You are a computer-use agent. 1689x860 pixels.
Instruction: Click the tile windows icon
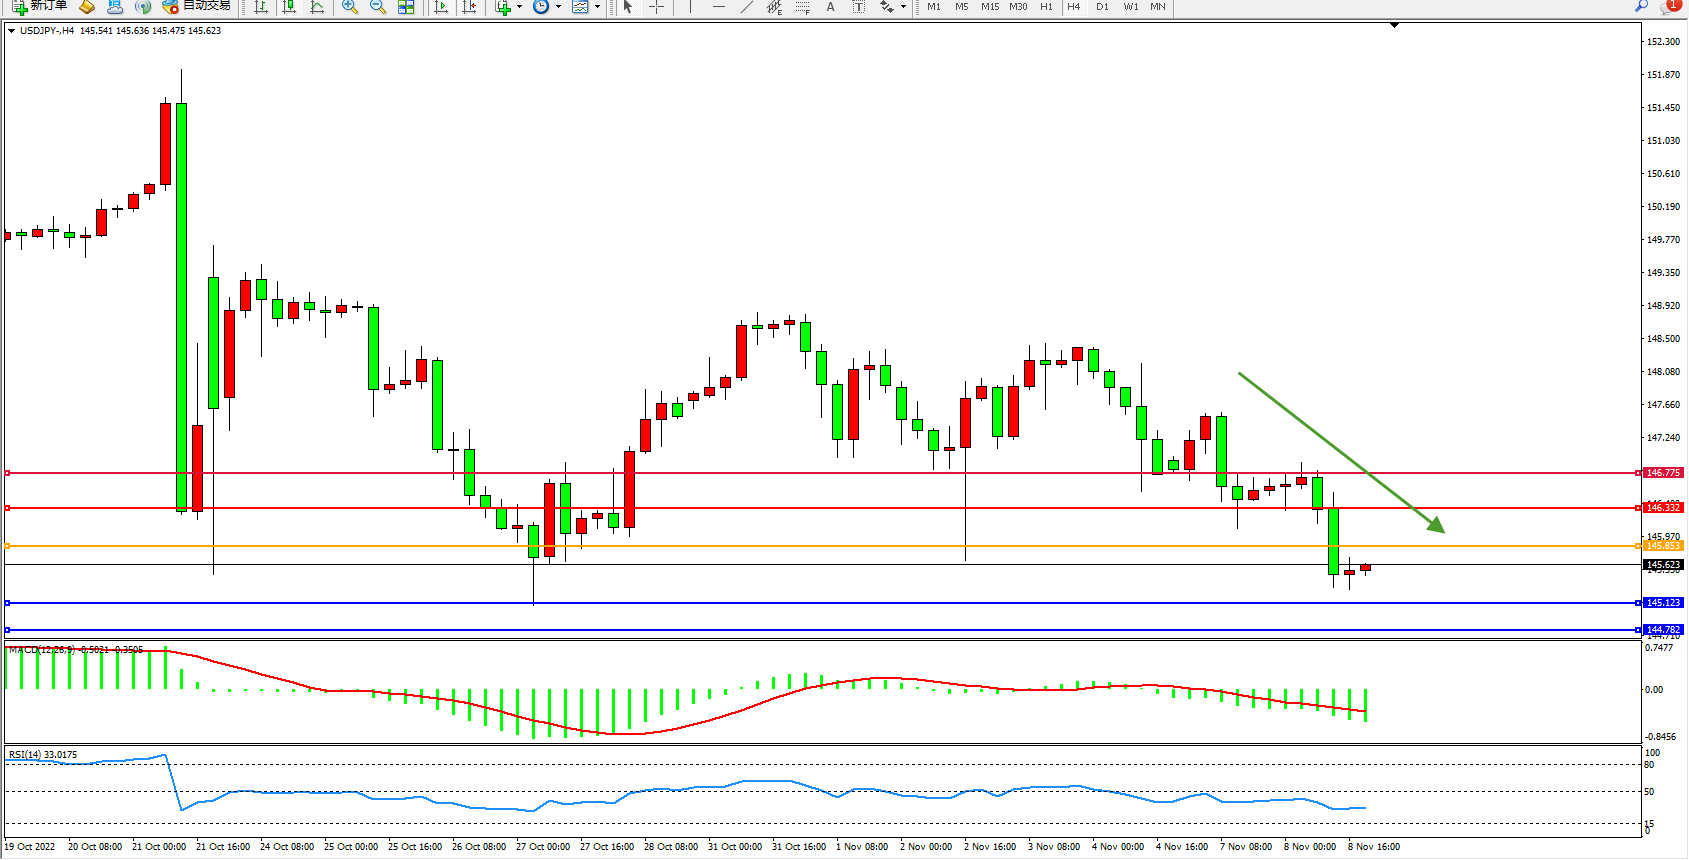point(406,7)
